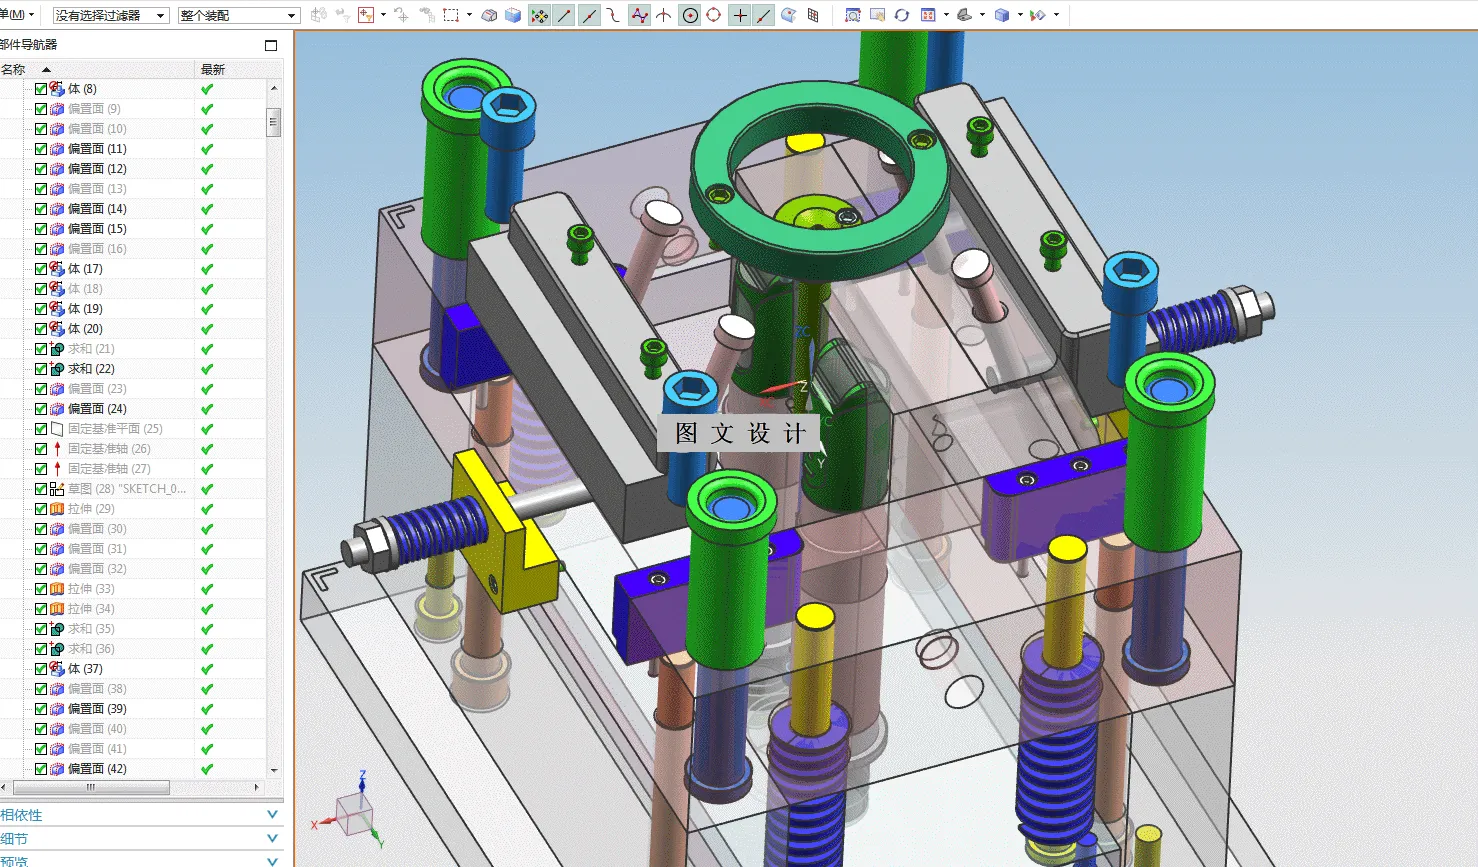Viewport: 1478px width, 867px height.
Task: Open the blue box display dropdown arrow
Action: coord(1019,15)
